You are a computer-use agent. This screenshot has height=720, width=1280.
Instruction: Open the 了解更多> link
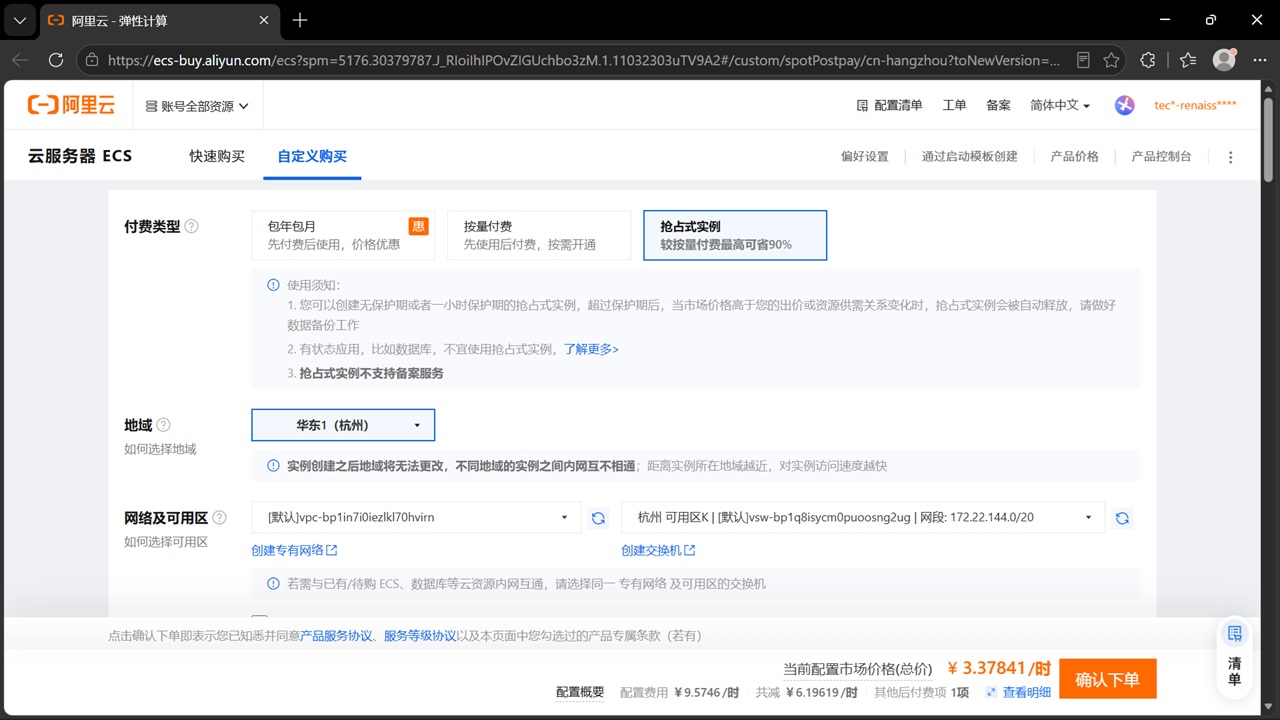[591, 349]
